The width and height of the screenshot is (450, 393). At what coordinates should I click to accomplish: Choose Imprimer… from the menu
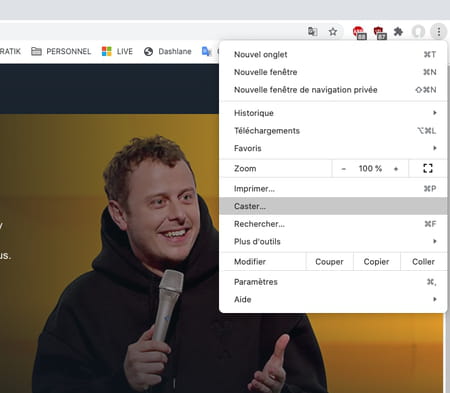pyautogui.click(x=333, y=189)
